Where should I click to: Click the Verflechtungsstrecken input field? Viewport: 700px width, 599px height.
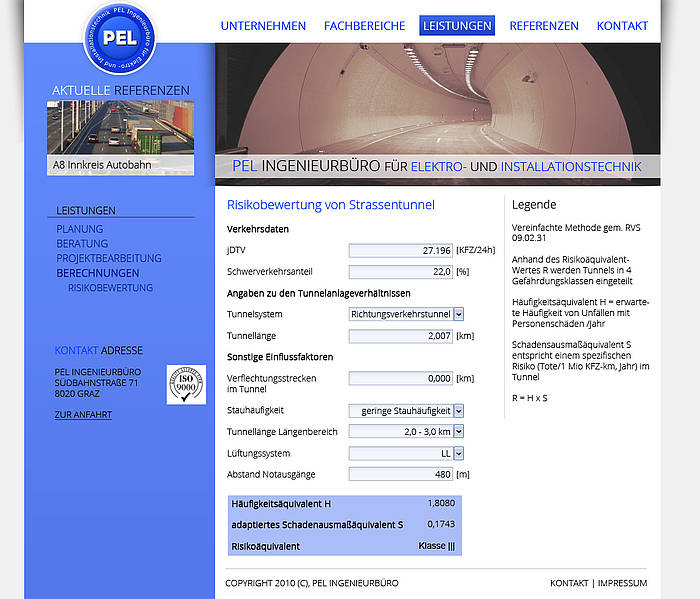pos(400,379)
